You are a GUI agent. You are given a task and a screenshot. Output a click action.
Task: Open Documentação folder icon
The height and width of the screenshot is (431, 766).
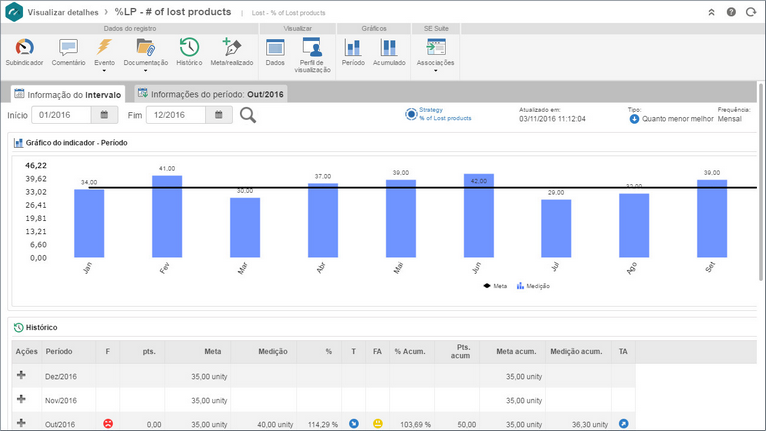click(146, 47)
